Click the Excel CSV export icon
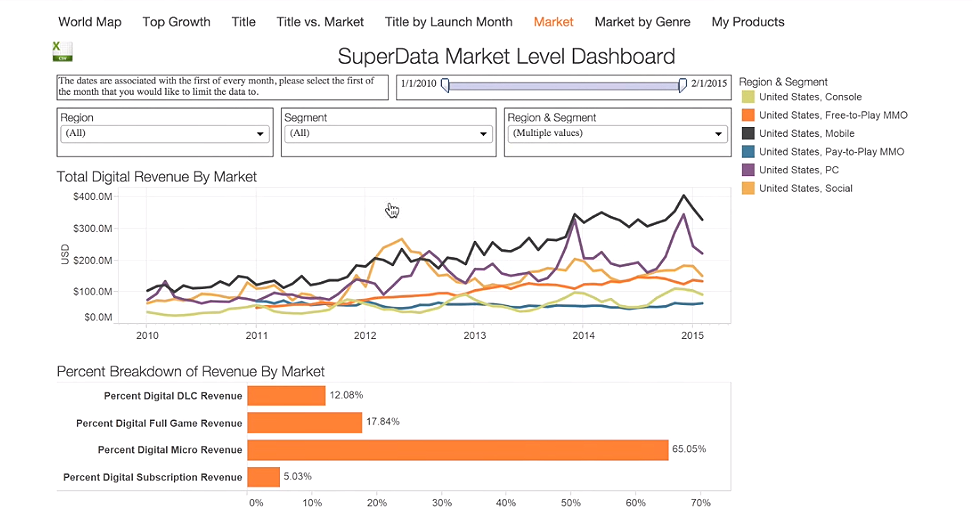This screenshot has height=521, width=972. [x=61, y=52]
